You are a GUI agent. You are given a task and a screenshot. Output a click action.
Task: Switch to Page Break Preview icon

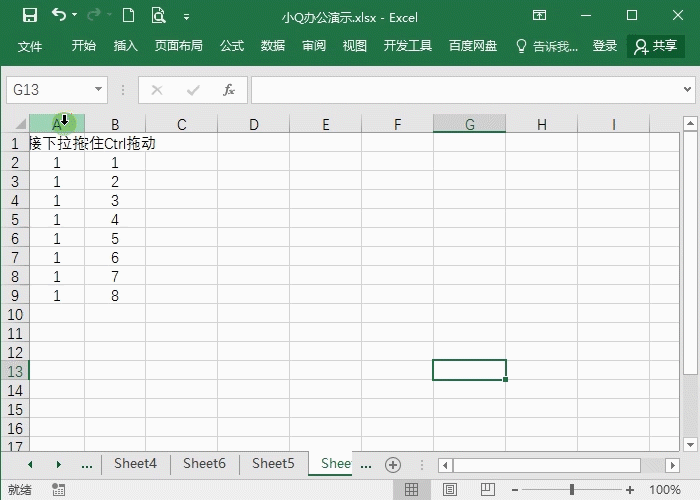488,490
